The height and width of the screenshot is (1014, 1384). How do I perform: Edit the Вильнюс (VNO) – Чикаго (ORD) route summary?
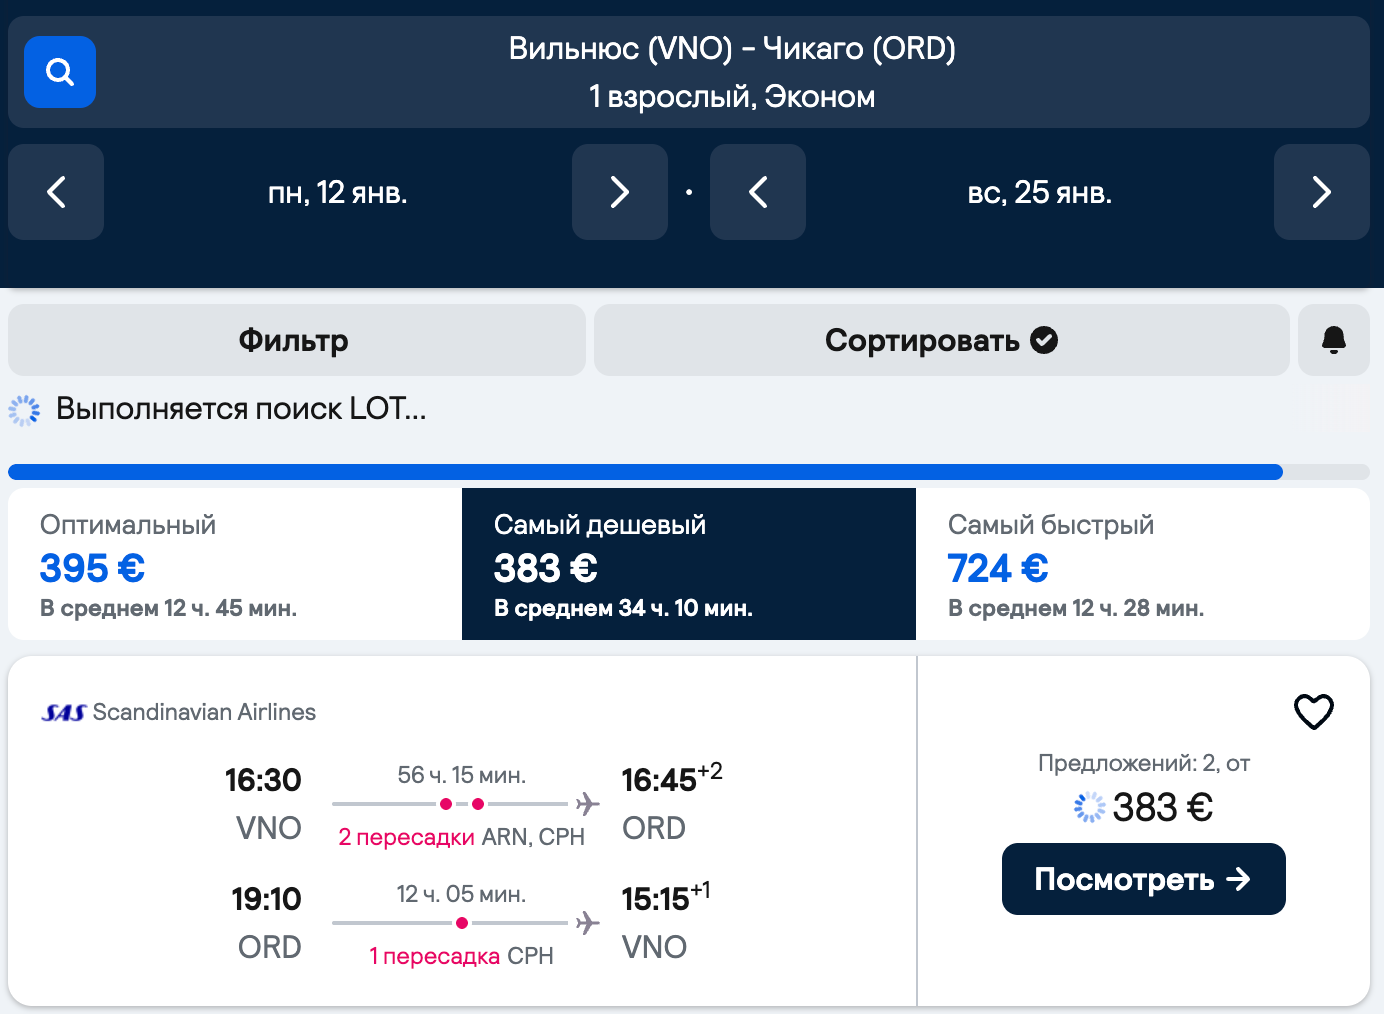tap(732, 72)
